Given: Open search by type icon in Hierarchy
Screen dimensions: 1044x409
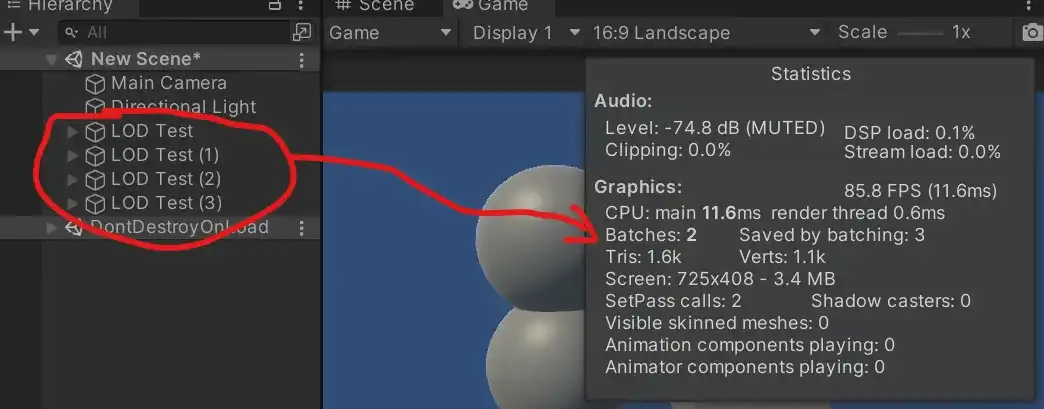Looking at the screenshot, I should (301, 32).
